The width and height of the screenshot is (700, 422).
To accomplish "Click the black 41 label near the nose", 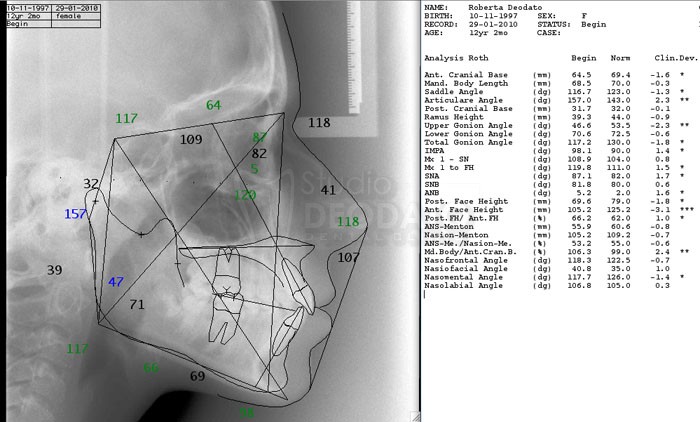I will click(x=328, y=190).
